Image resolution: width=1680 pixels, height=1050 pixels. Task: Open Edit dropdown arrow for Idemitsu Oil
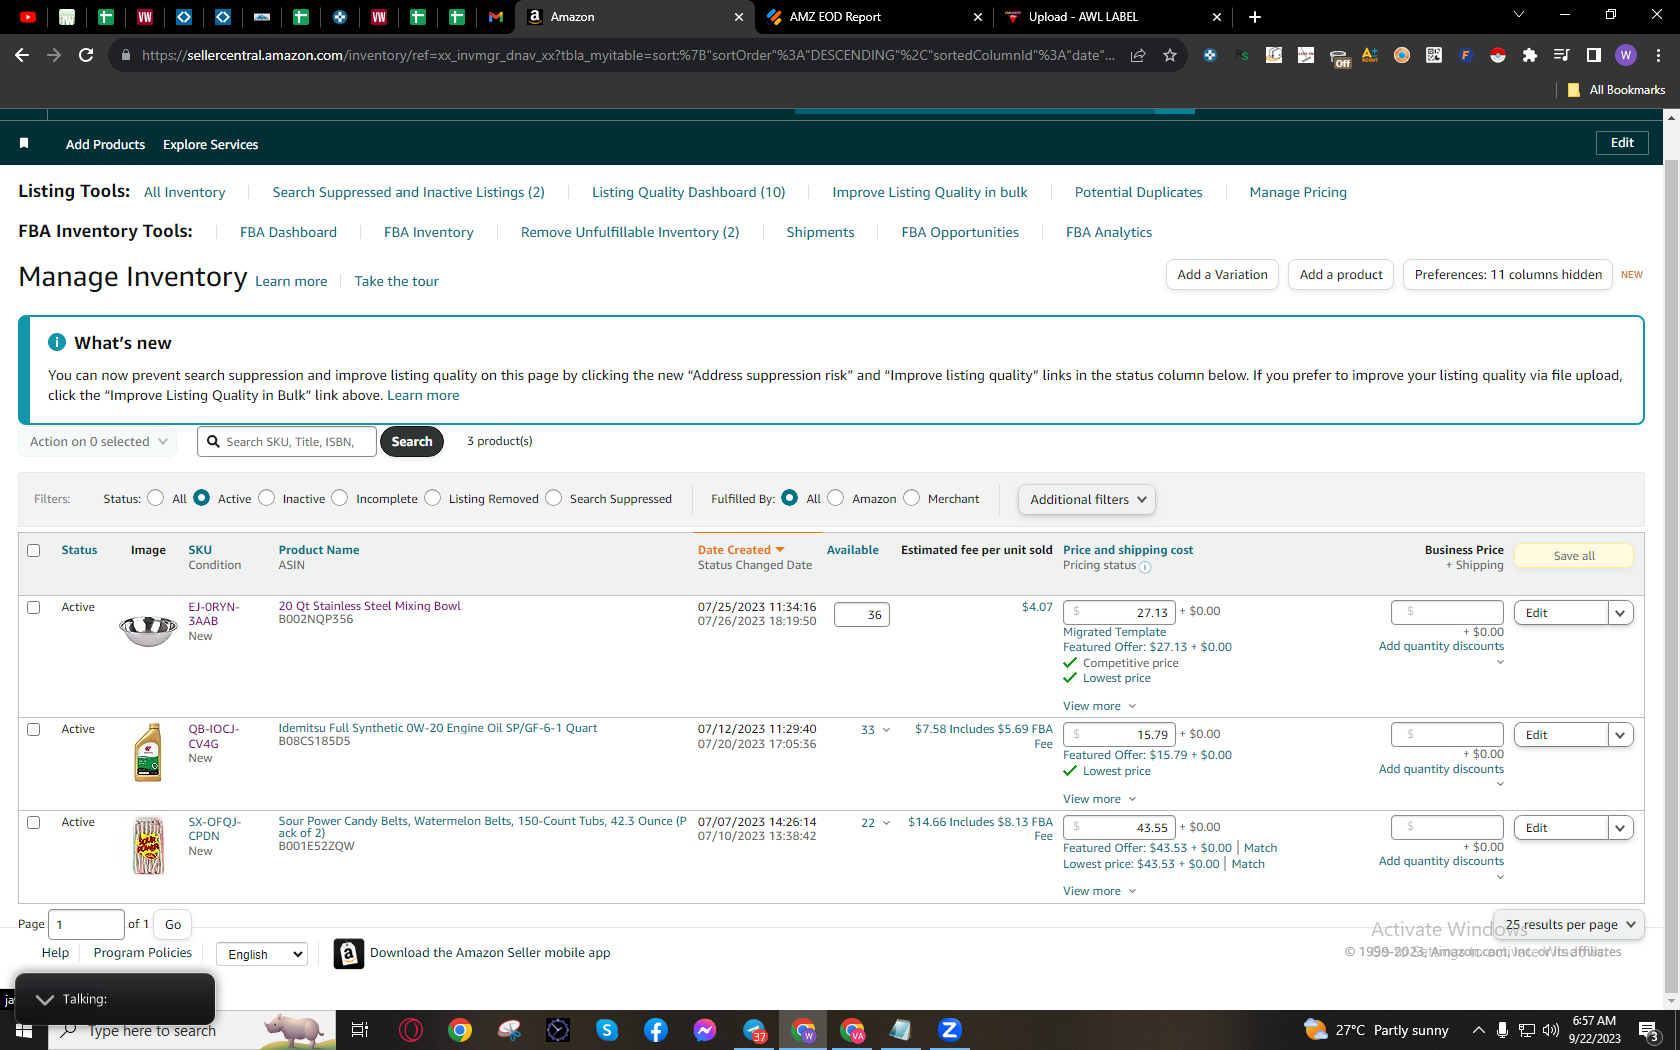tap(1621, 735)
